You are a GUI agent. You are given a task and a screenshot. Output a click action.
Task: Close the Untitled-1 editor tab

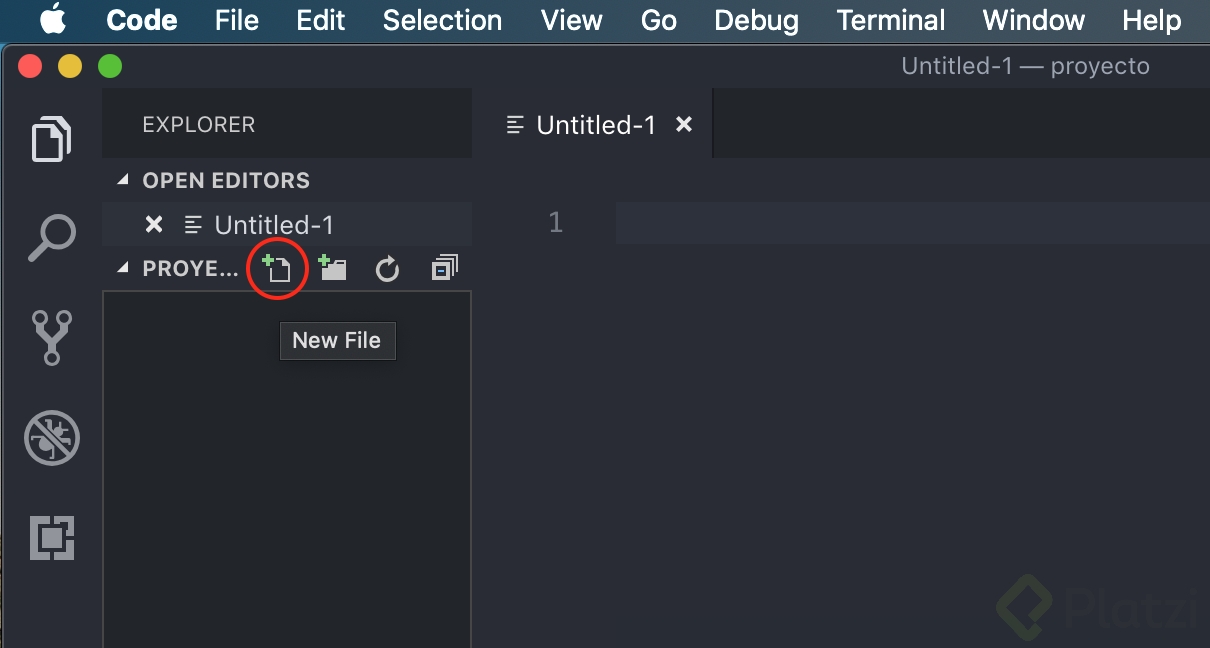tap(684, 124)
